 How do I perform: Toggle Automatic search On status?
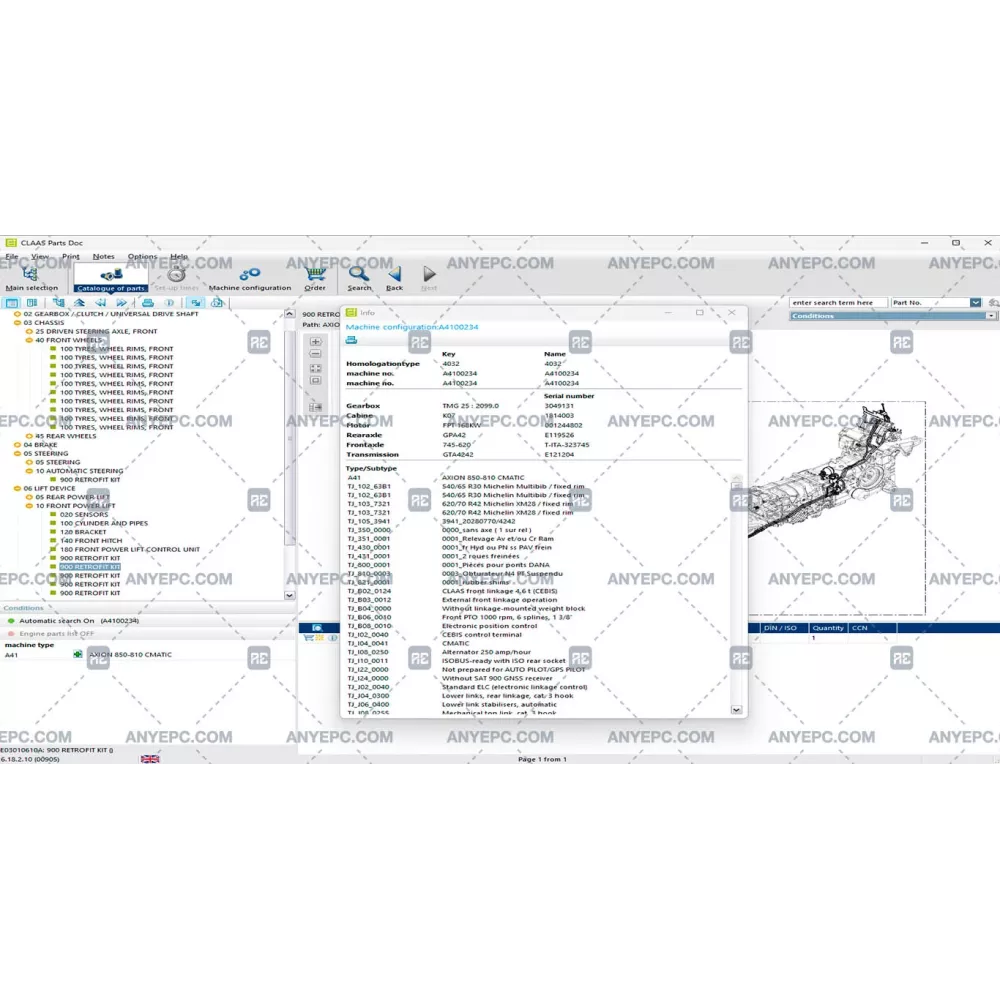click(11, 620)
